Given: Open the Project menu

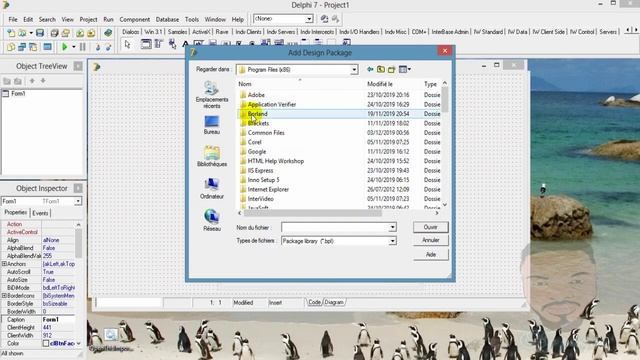Looking at the screenshot, I should [x=88, y=19].
